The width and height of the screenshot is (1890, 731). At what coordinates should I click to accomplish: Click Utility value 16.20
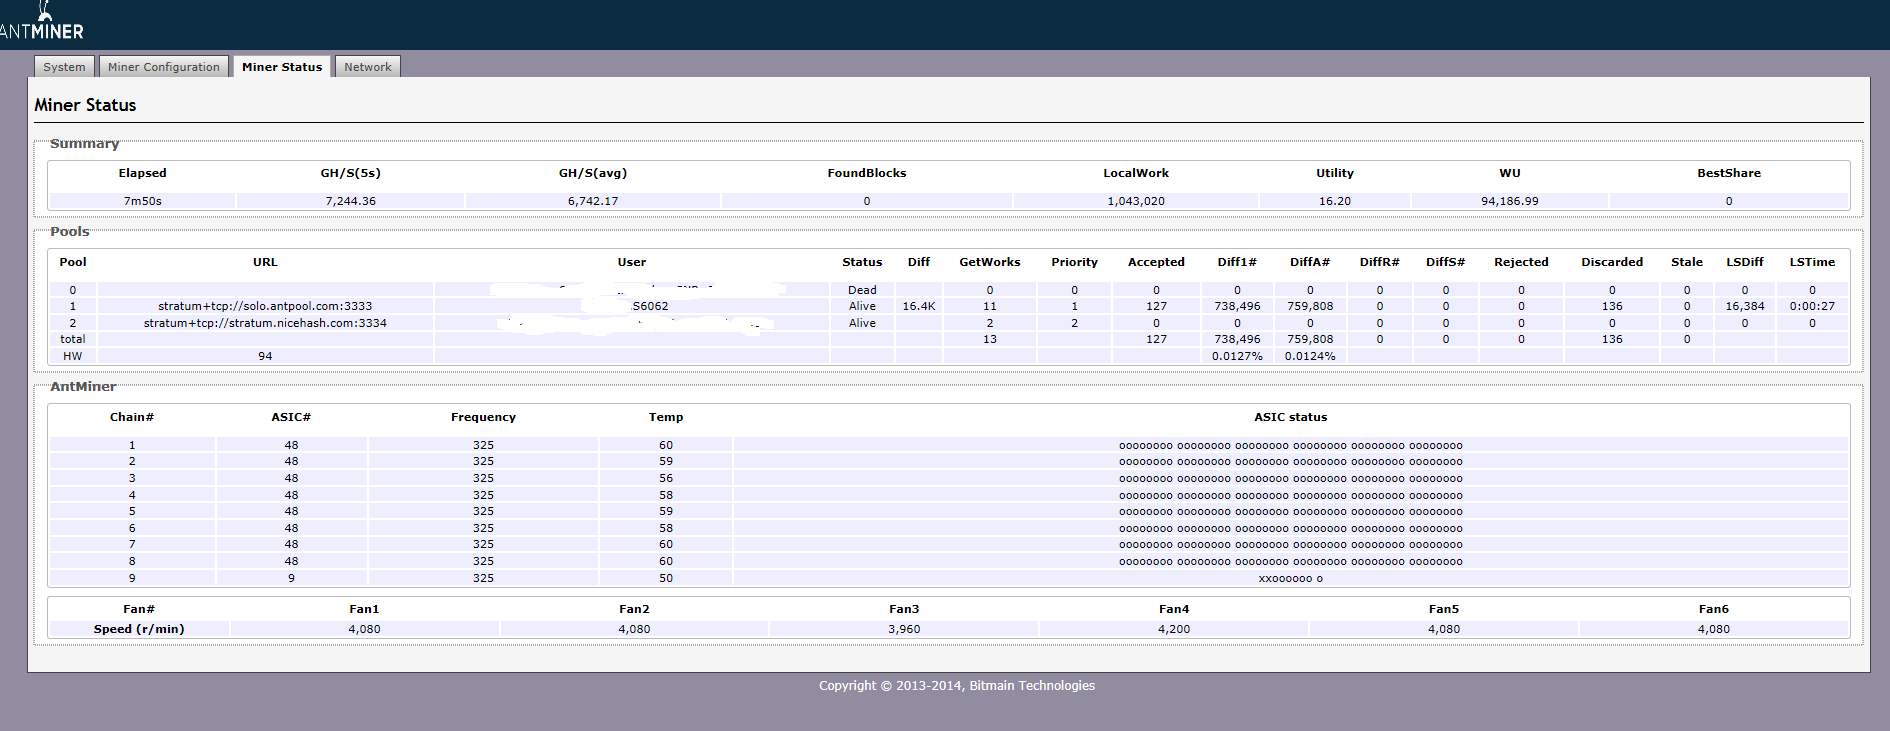coord(1335,201)
